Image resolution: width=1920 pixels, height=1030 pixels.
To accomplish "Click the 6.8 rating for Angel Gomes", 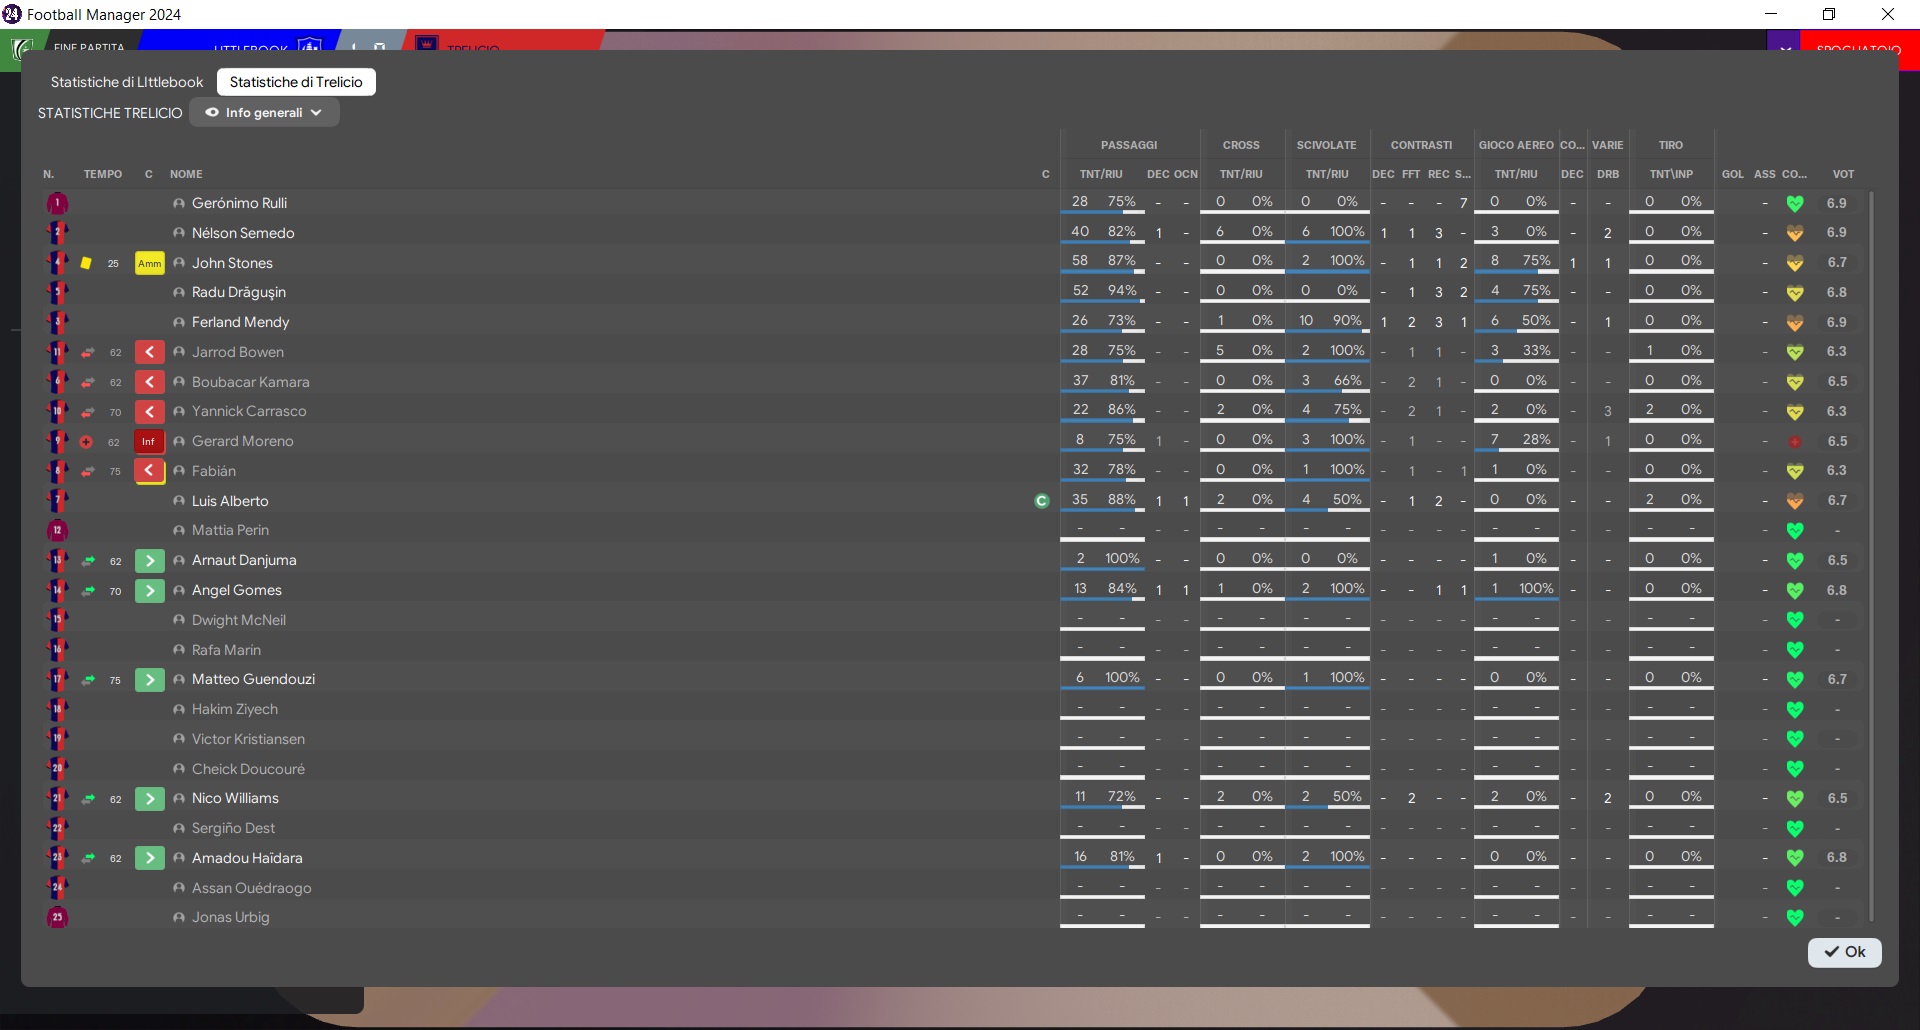I will (1837, 590).
